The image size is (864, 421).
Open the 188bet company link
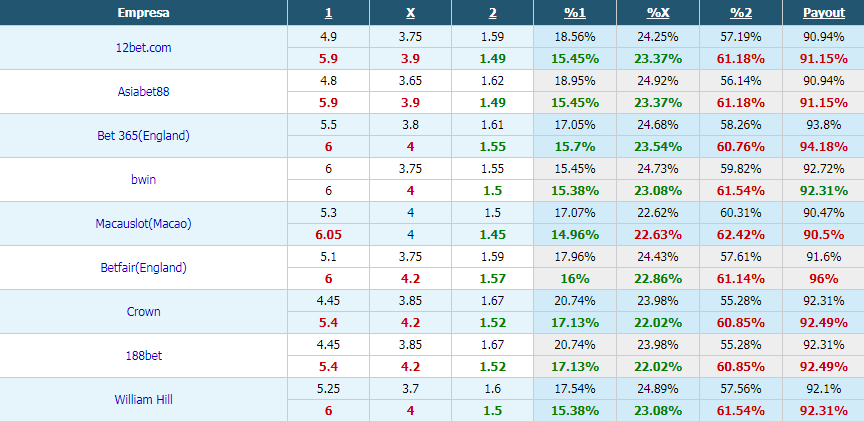[x=143, y=356]
